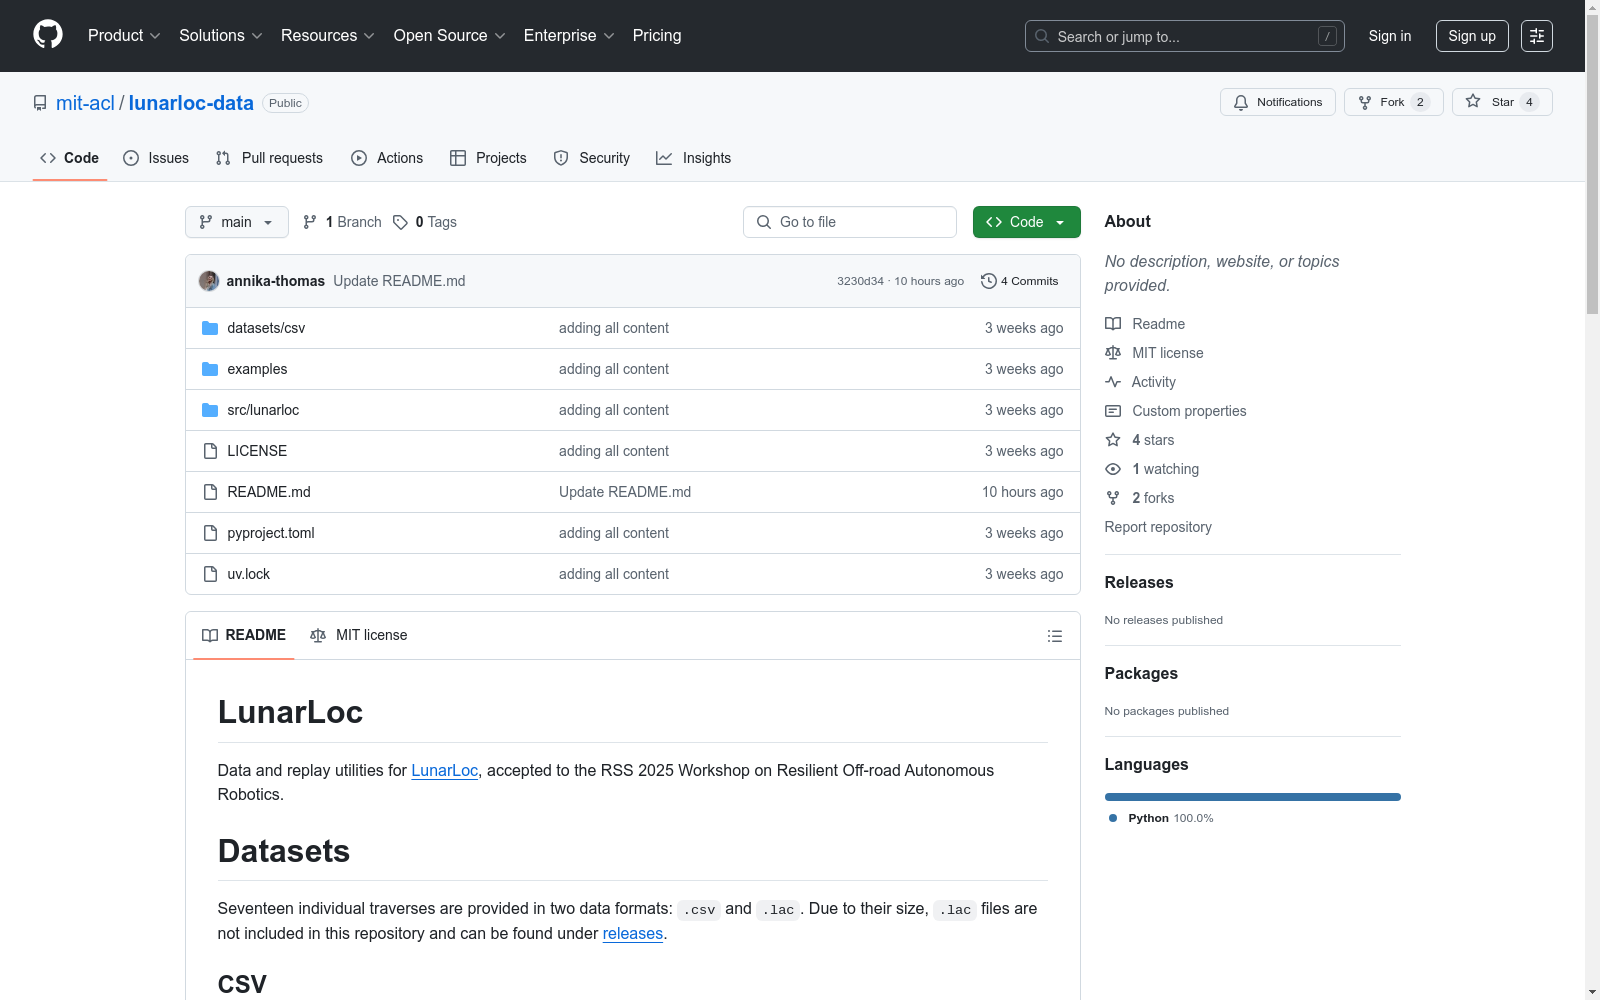The image size is (1600, 1000).
Task: Click the Sign up button
Action: tap(1472, 36)
